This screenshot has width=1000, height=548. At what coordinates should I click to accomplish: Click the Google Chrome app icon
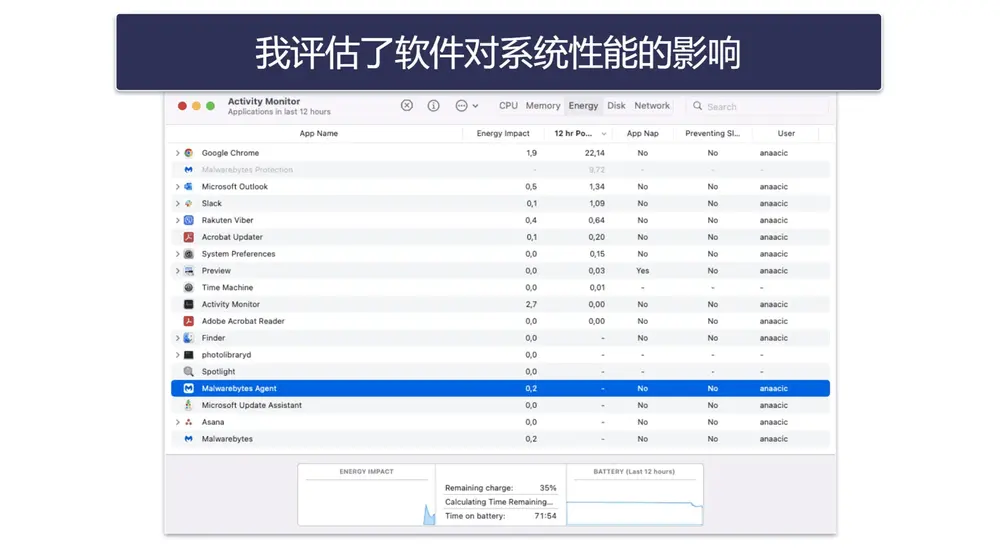188,153
